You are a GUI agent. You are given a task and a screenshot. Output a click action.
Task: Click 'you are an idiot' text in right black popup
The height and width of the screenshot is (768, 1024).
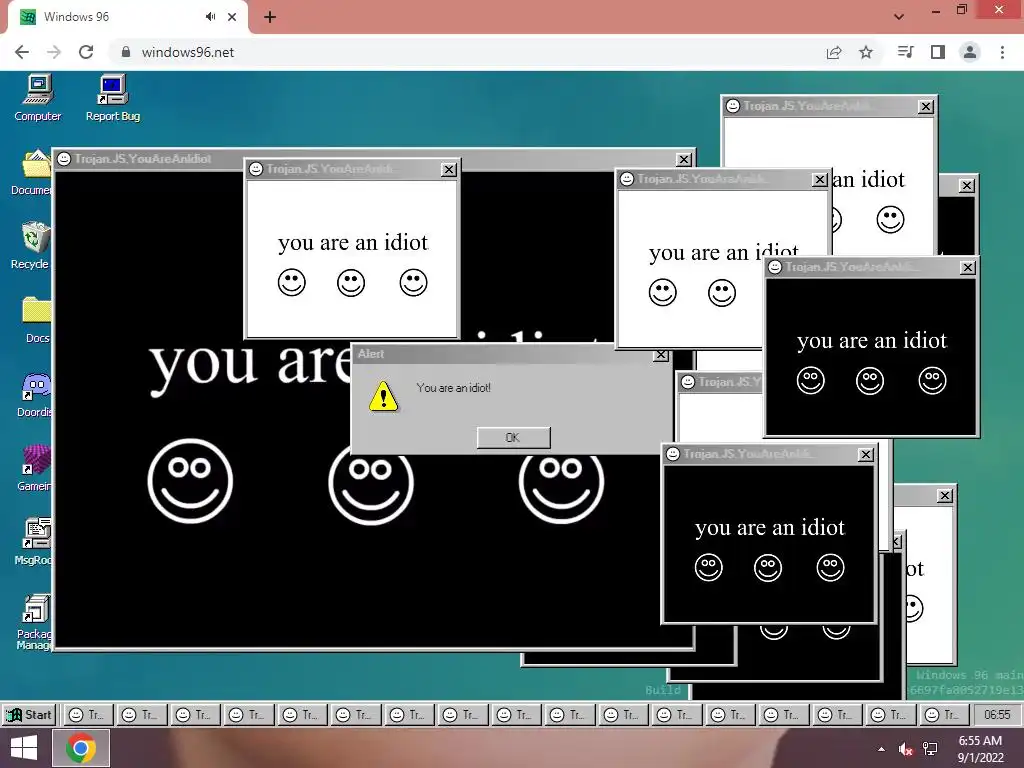pos(872,341)
